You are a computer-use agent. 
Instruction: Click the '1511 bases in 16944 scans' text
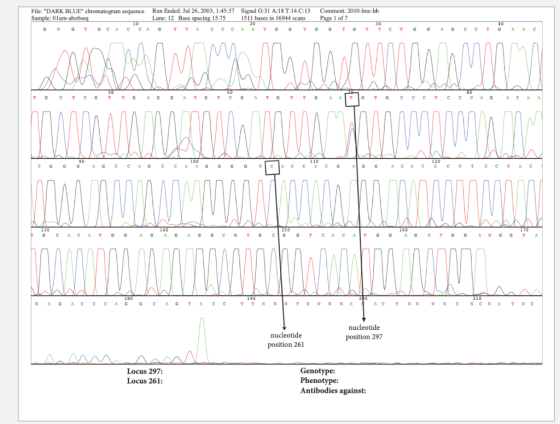tap(273, 18)
